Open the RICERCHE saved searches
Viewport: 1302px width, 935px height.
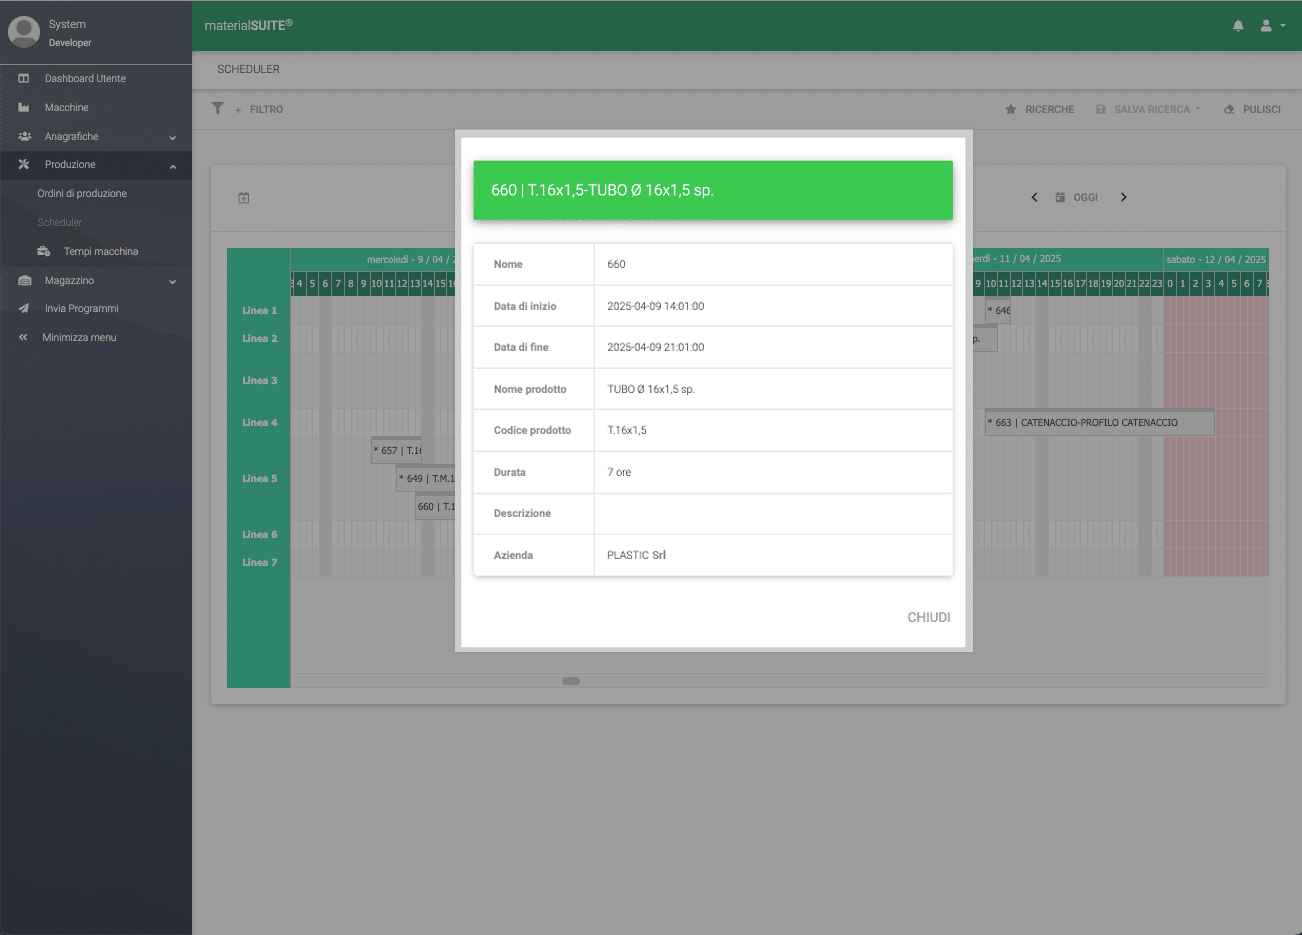click(1040, 109)
